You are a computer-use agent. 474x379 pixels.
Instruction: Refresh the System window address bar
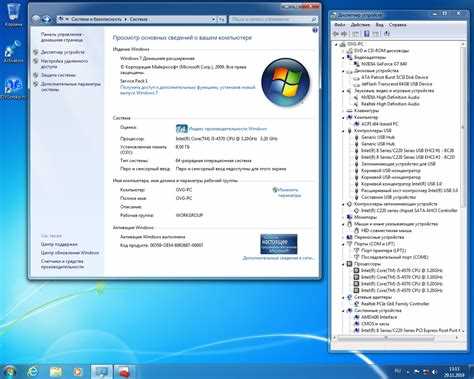[x=221, y=20]
